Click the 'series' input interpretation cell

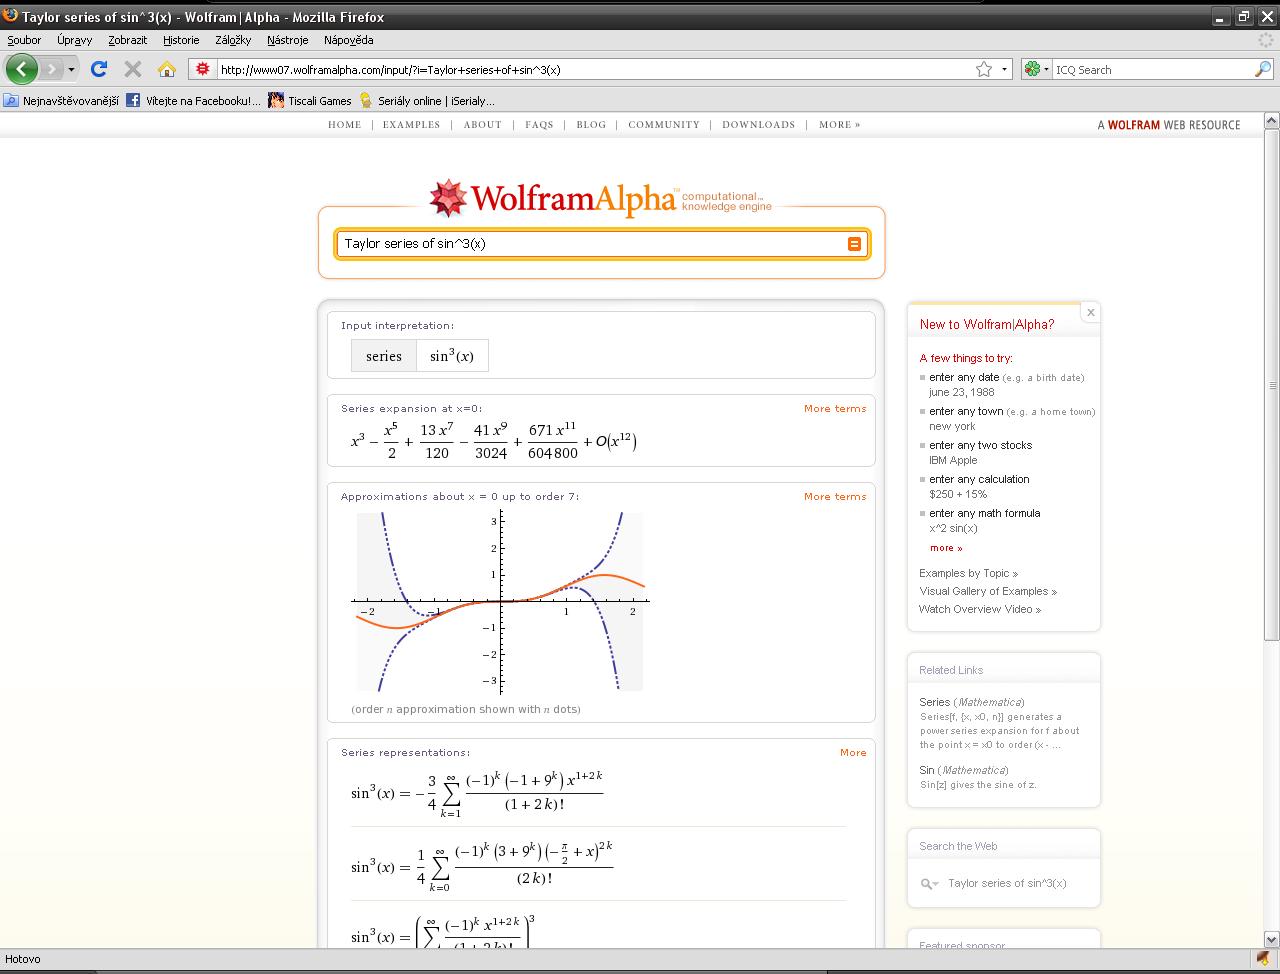(x=384, y=356)
